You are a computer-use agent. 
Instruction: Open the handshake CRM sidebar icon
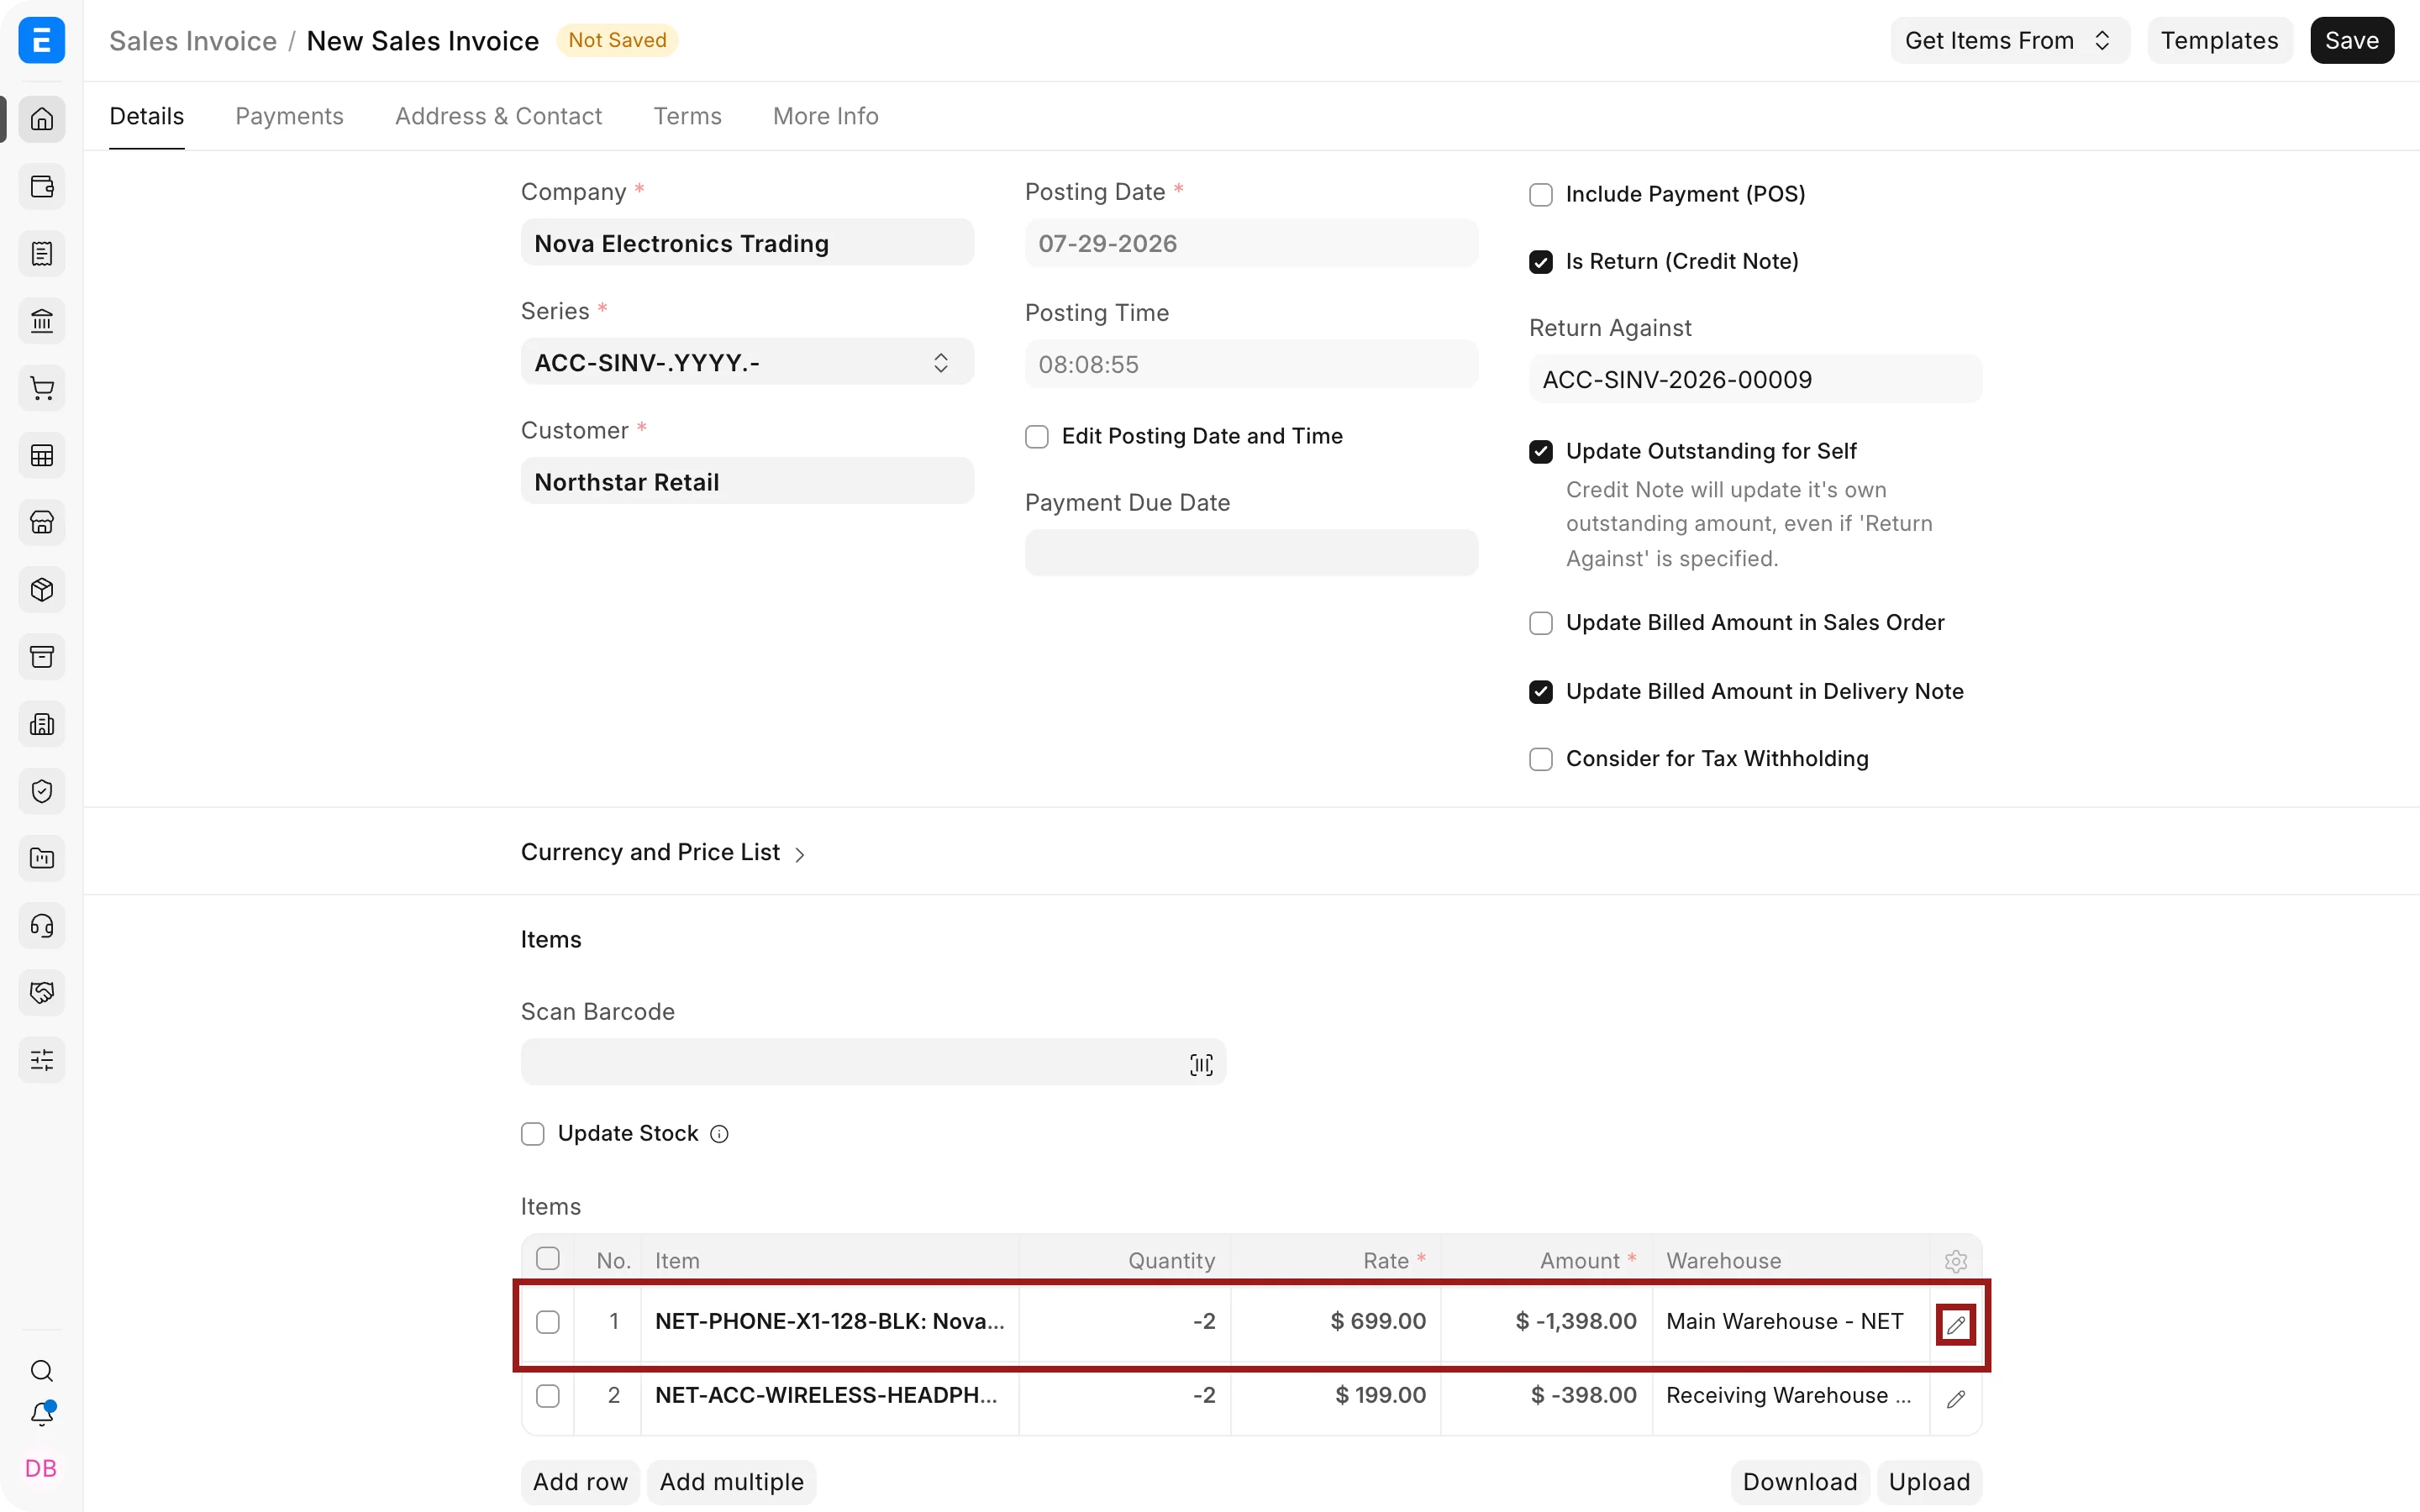point(42,993)
